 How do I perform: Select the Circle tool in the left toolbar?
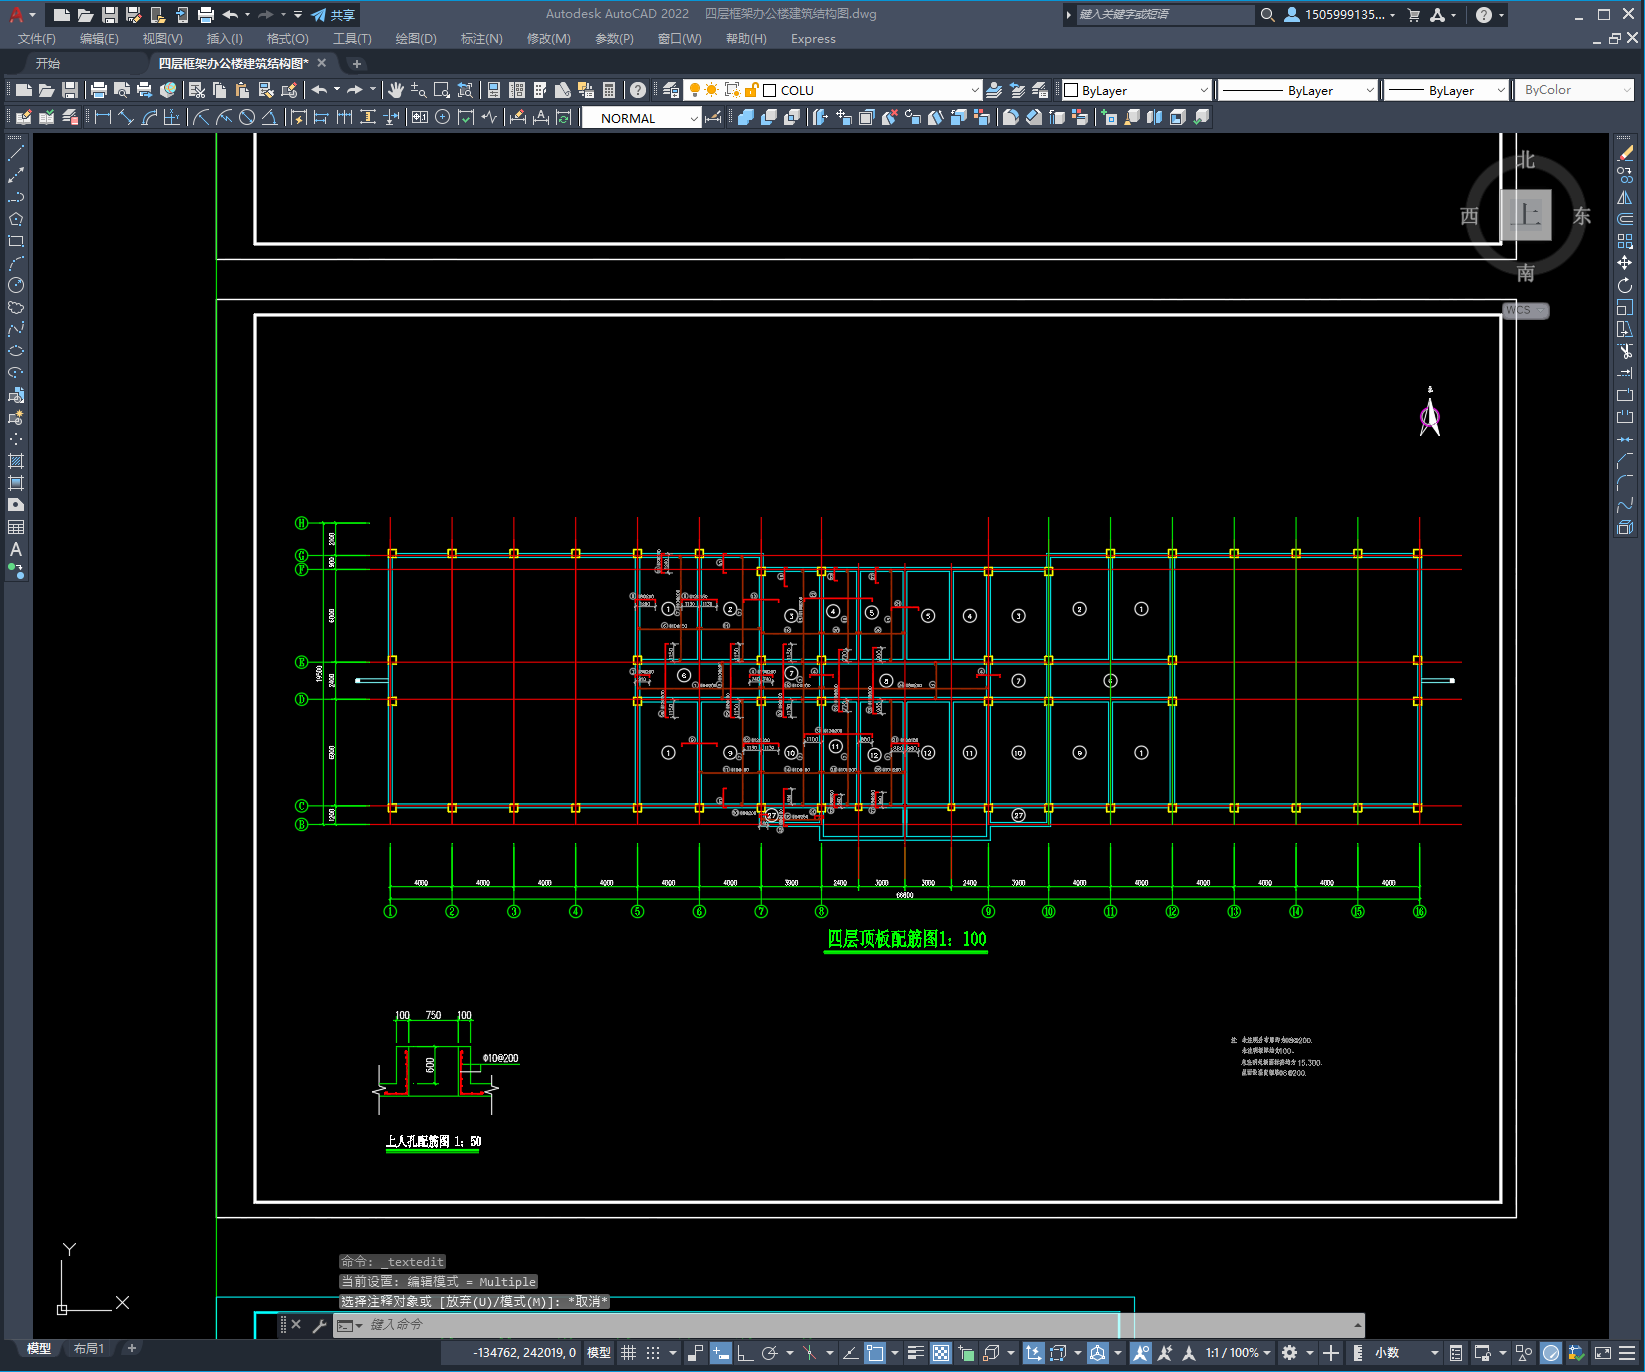pos(16,285)
